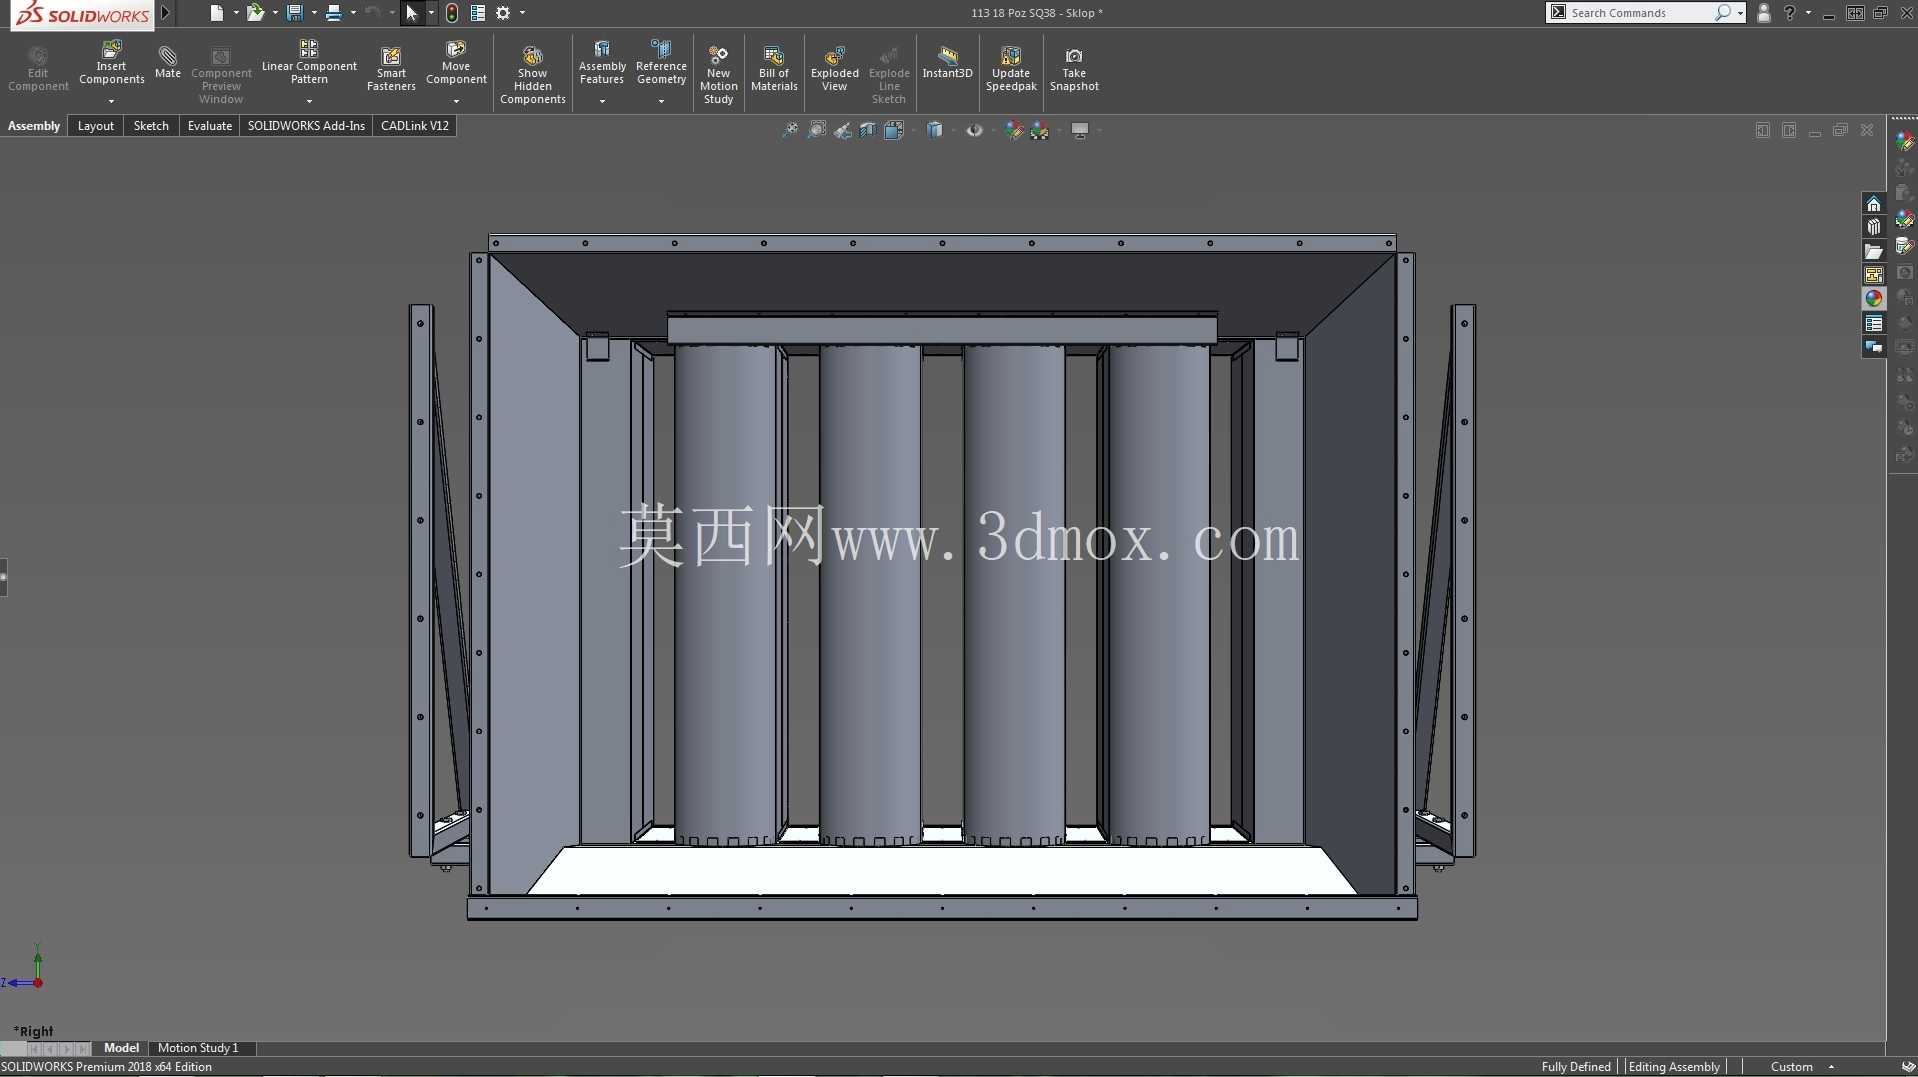This screenshot has width=1918, height=1077.
Task: Click Edit Appearance in view toolbar
Action: tap(1014, 130)
